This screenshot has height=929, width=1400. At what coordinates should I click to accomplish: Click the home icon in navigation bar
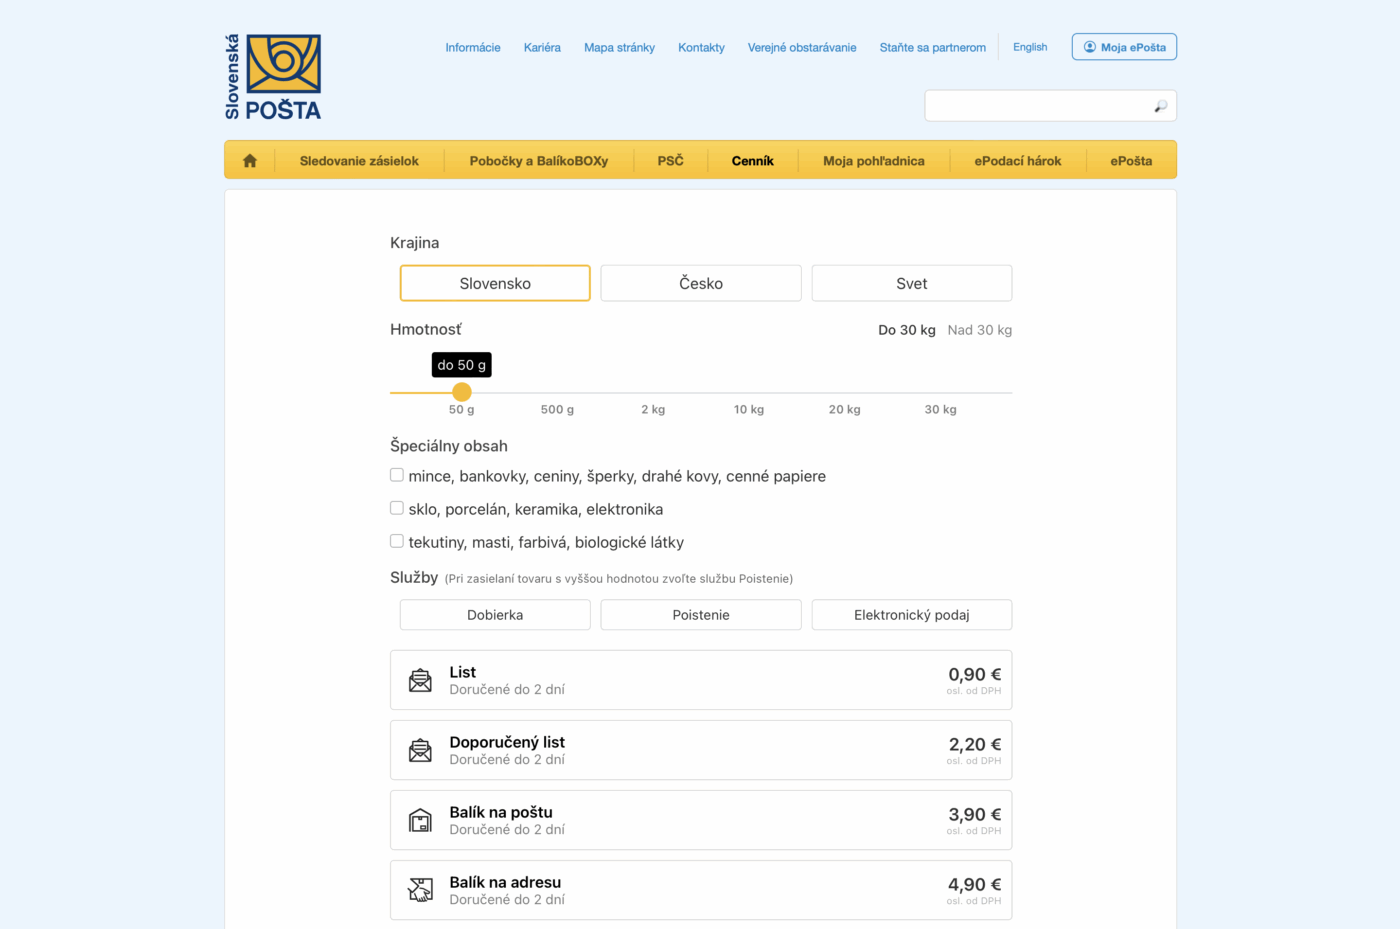pos(250,160)
